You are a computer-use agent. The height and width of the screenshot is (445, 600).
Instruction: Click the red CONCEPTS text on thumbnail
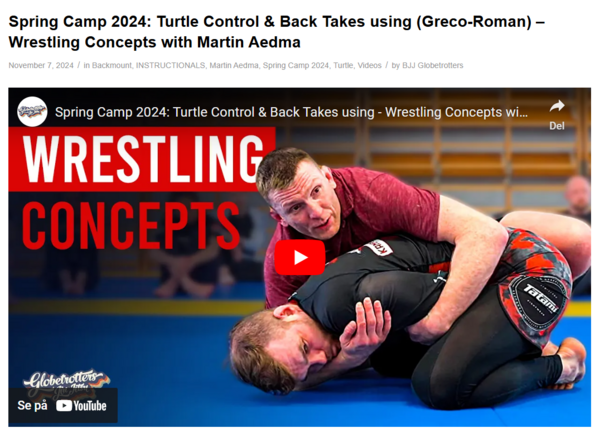click(131, 226)
